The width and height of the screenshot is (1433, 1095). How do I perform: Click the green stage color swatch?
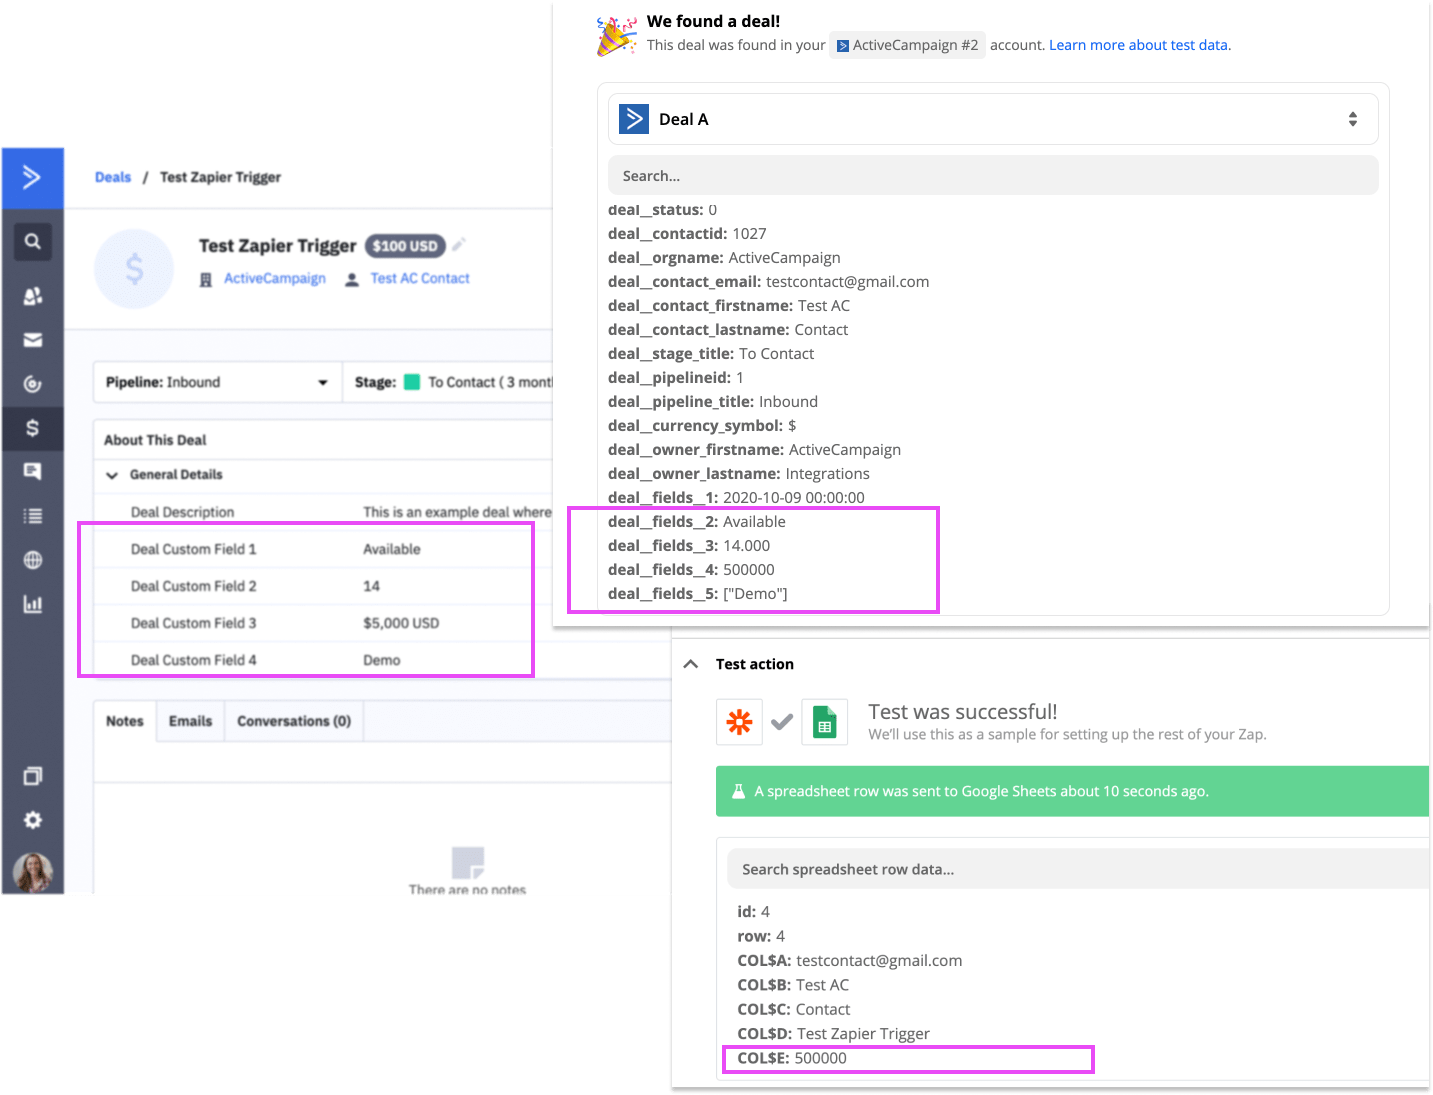pyautogui.click(x=412, y=382)
